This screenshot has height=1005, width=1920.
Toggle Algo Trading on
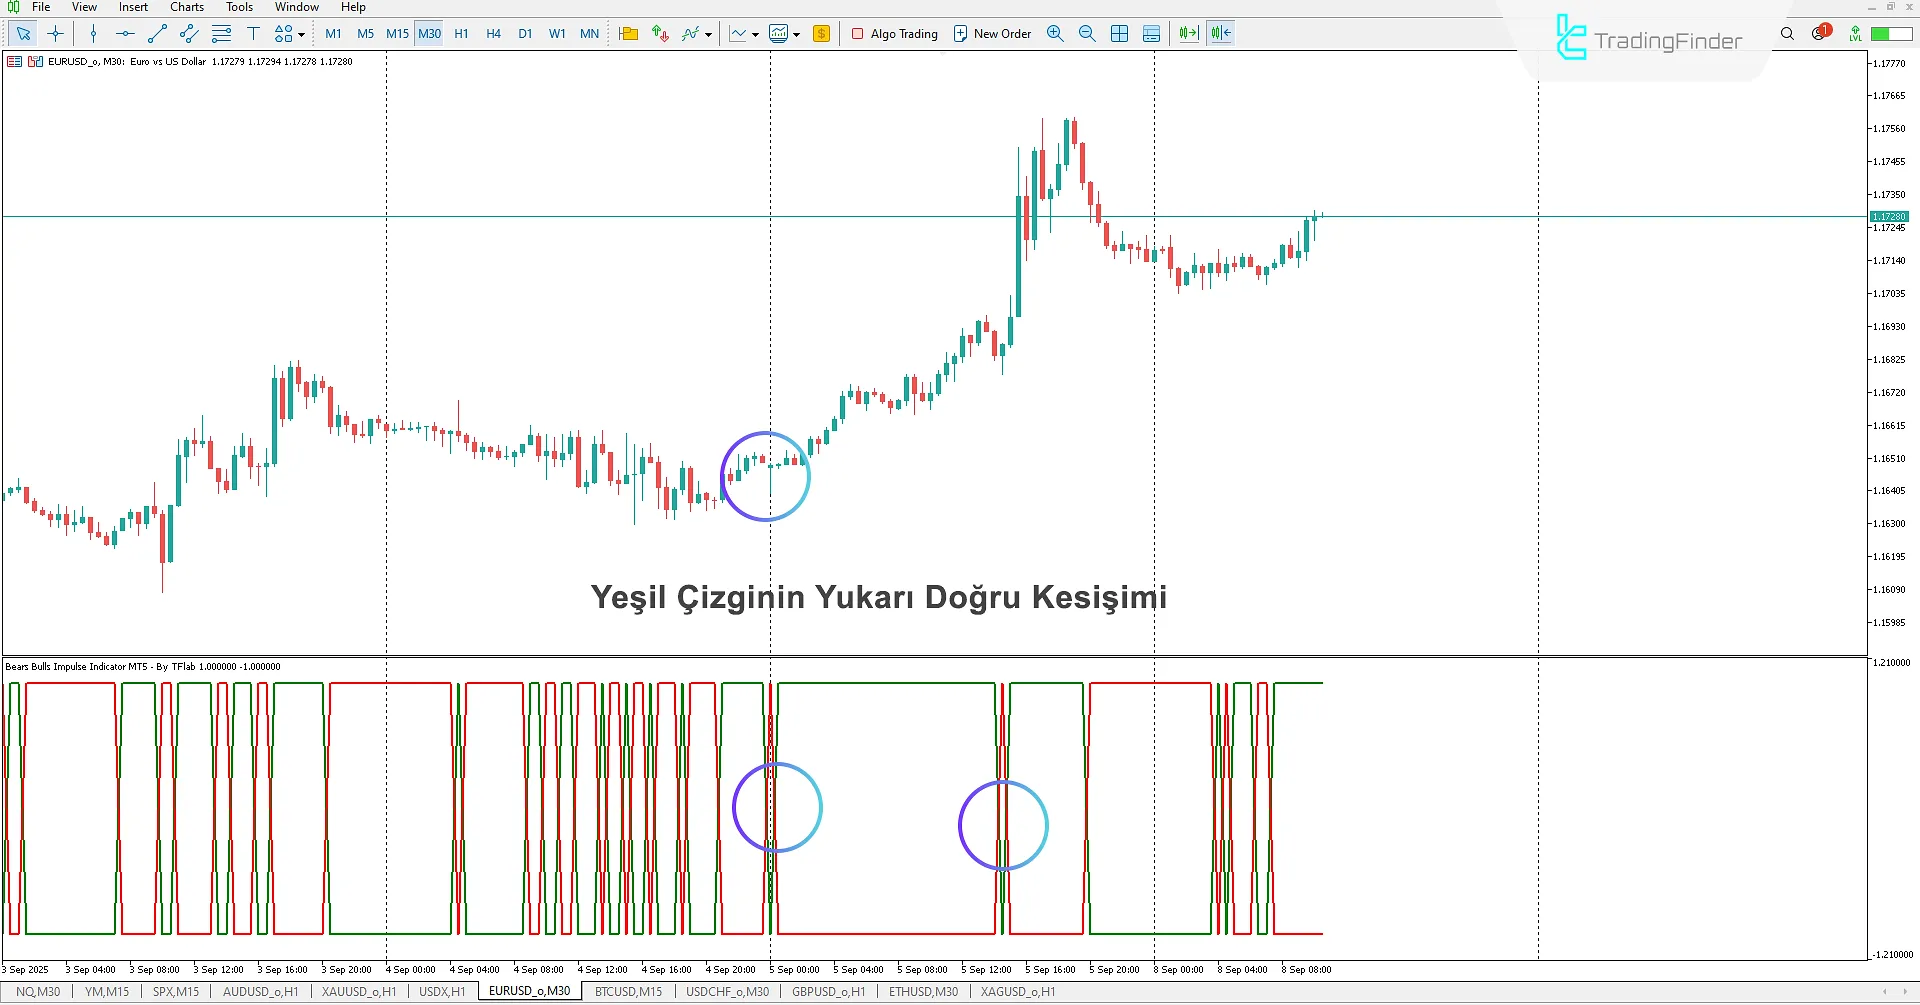(893, 33)
